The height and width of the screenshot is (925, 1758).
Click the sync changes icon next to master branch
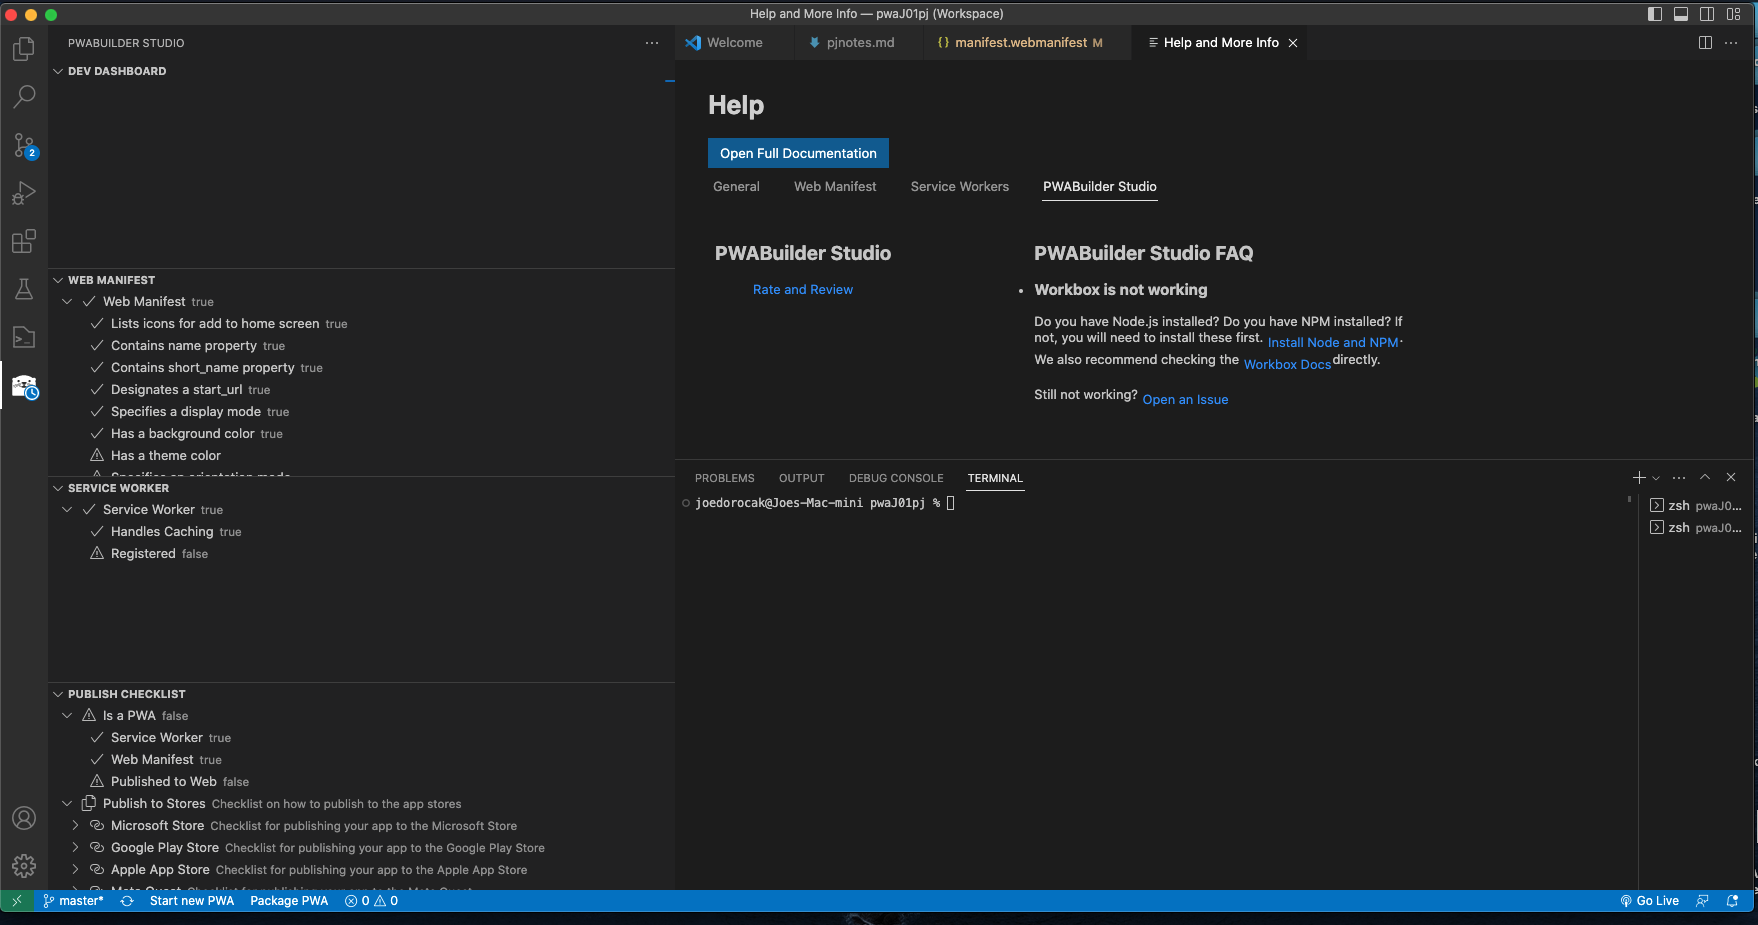click(127, 901)
